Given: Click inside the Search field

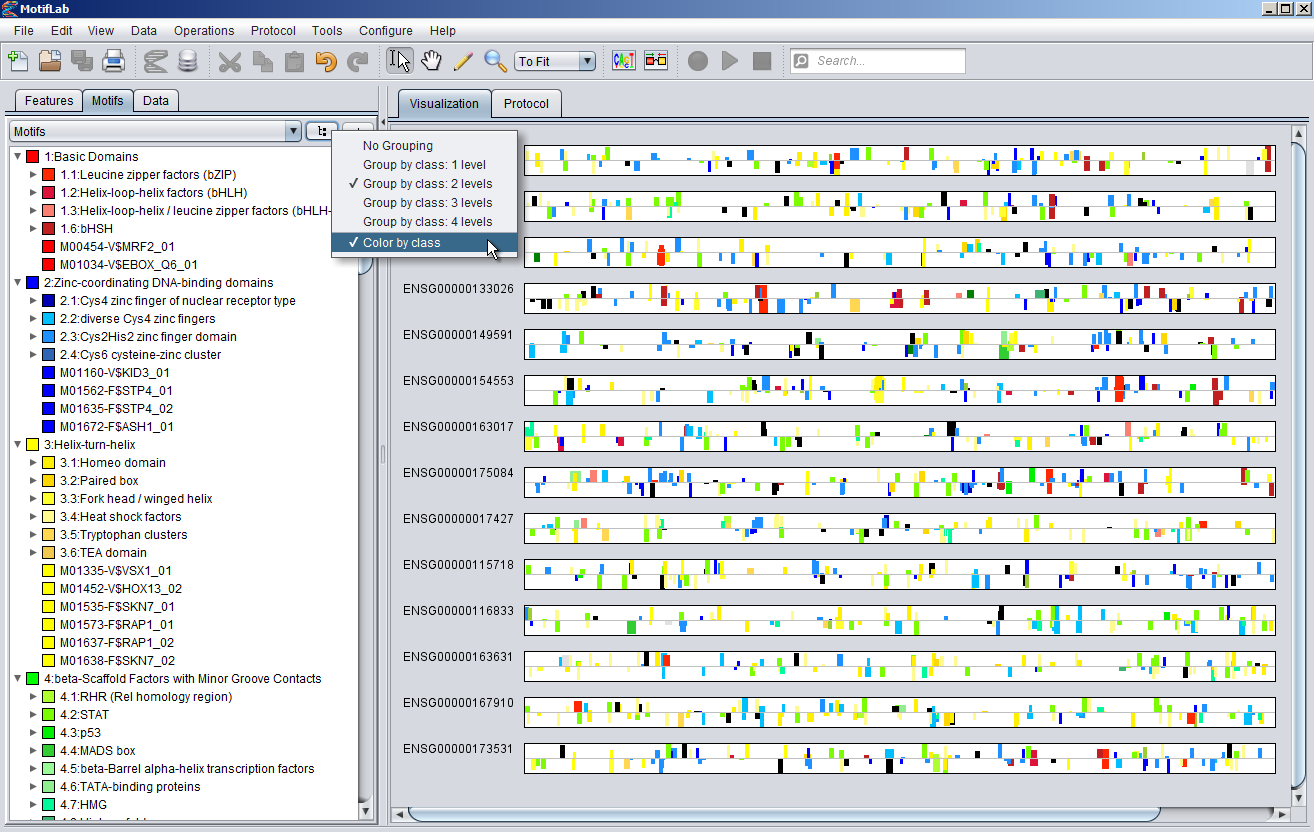Looking at the screenshot, I should (x=879, y=61).
